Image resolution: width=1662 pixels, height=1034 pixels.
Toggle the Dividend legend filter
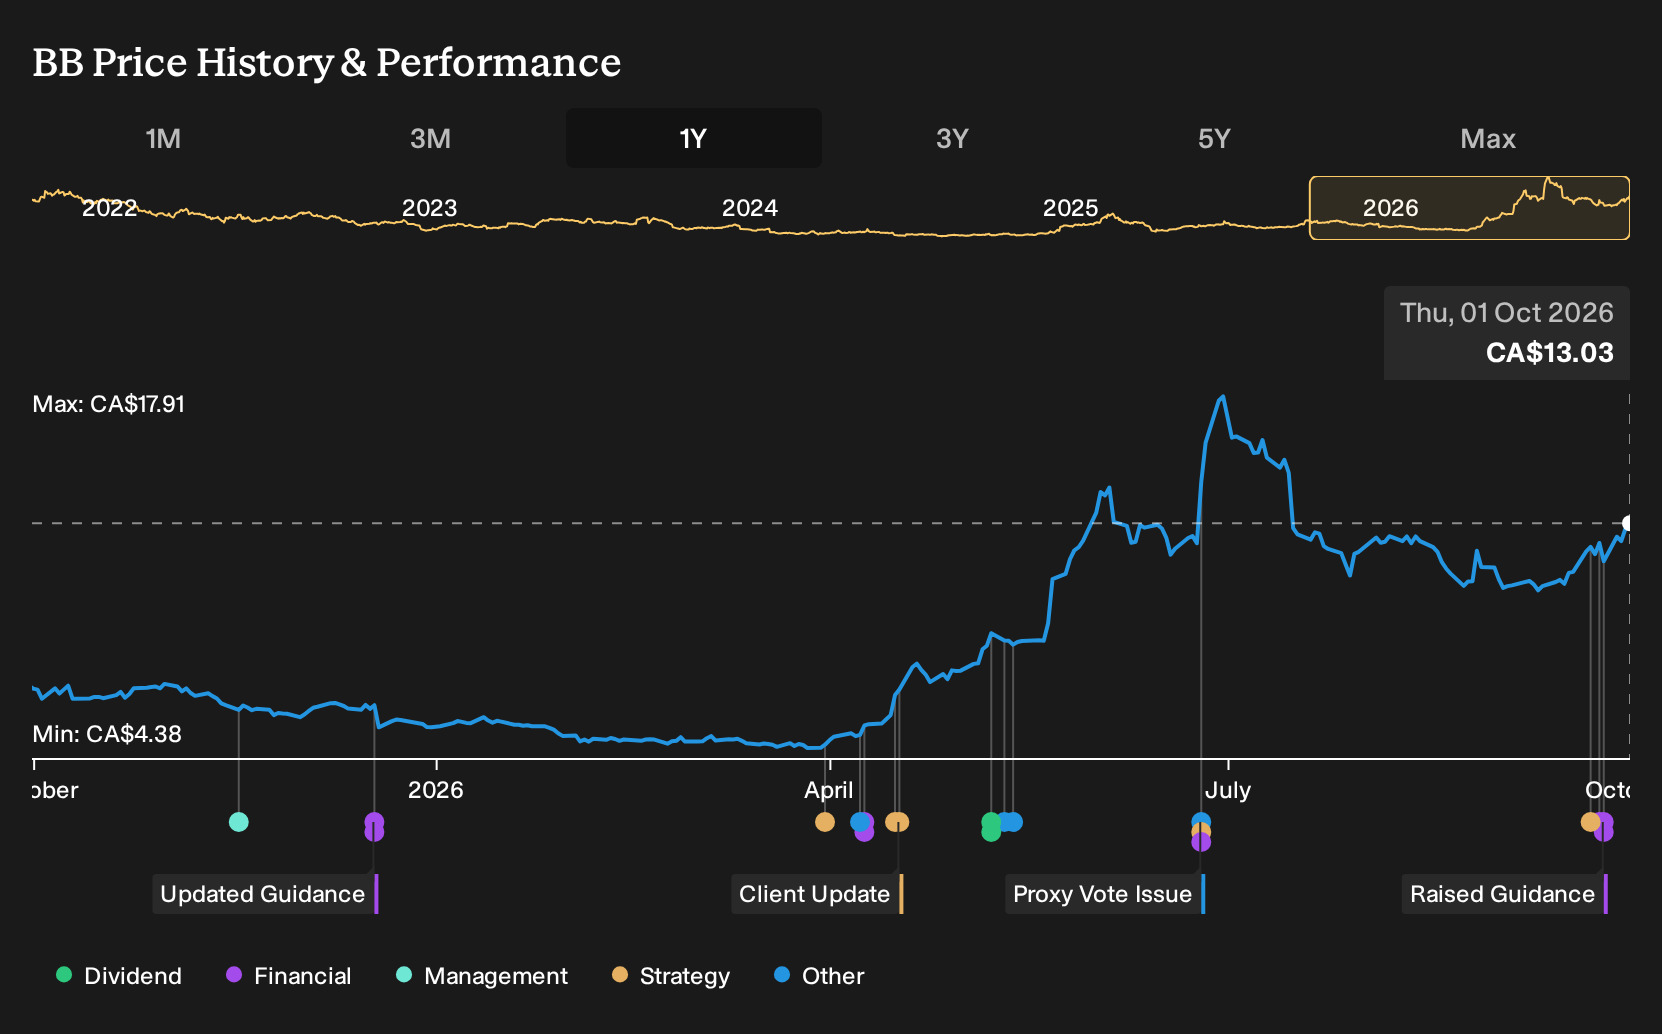click(x=119, y=976)
